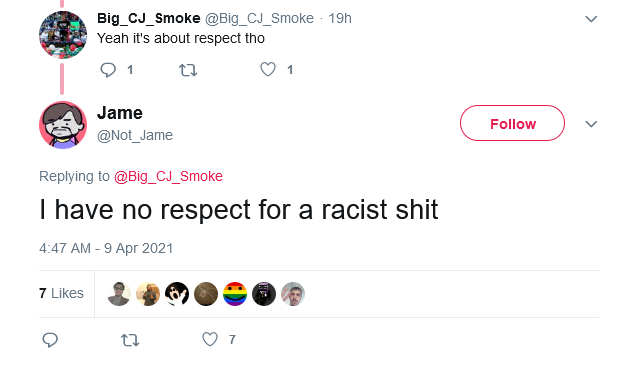Open the 19h timestamp on first tweet
This screenshot has height=376, width=636.
pos(339,18)
